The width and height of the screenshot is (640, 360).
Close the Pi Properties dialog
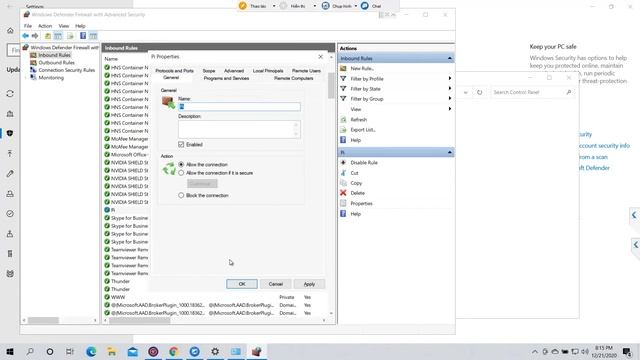[320, 57]
